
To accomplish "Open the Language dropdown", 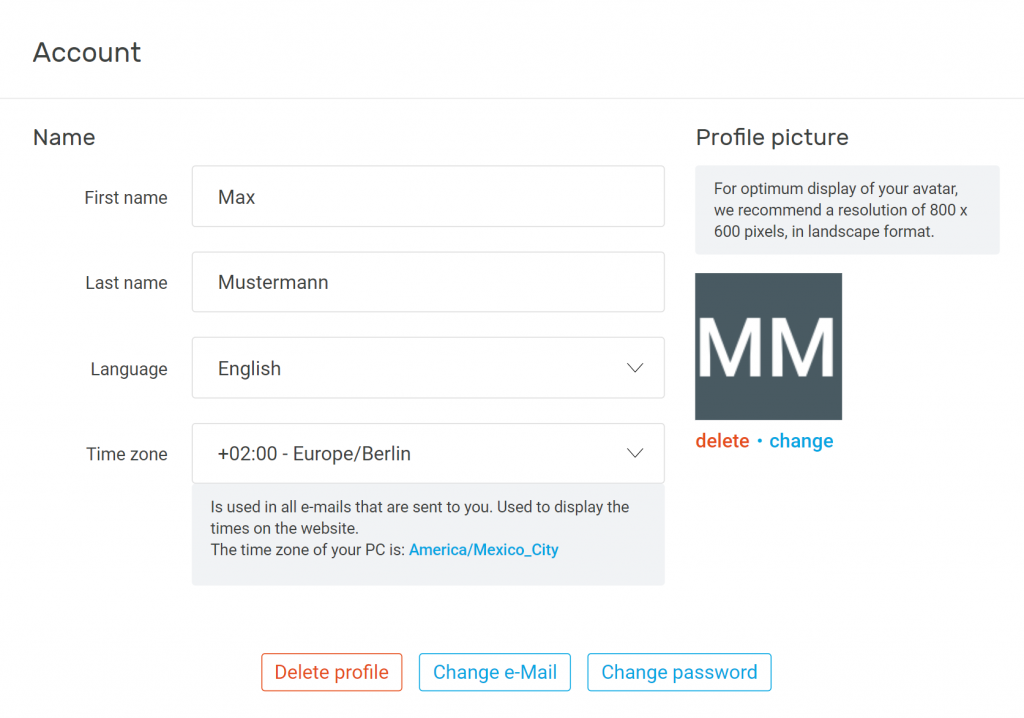I will (428, 368).
